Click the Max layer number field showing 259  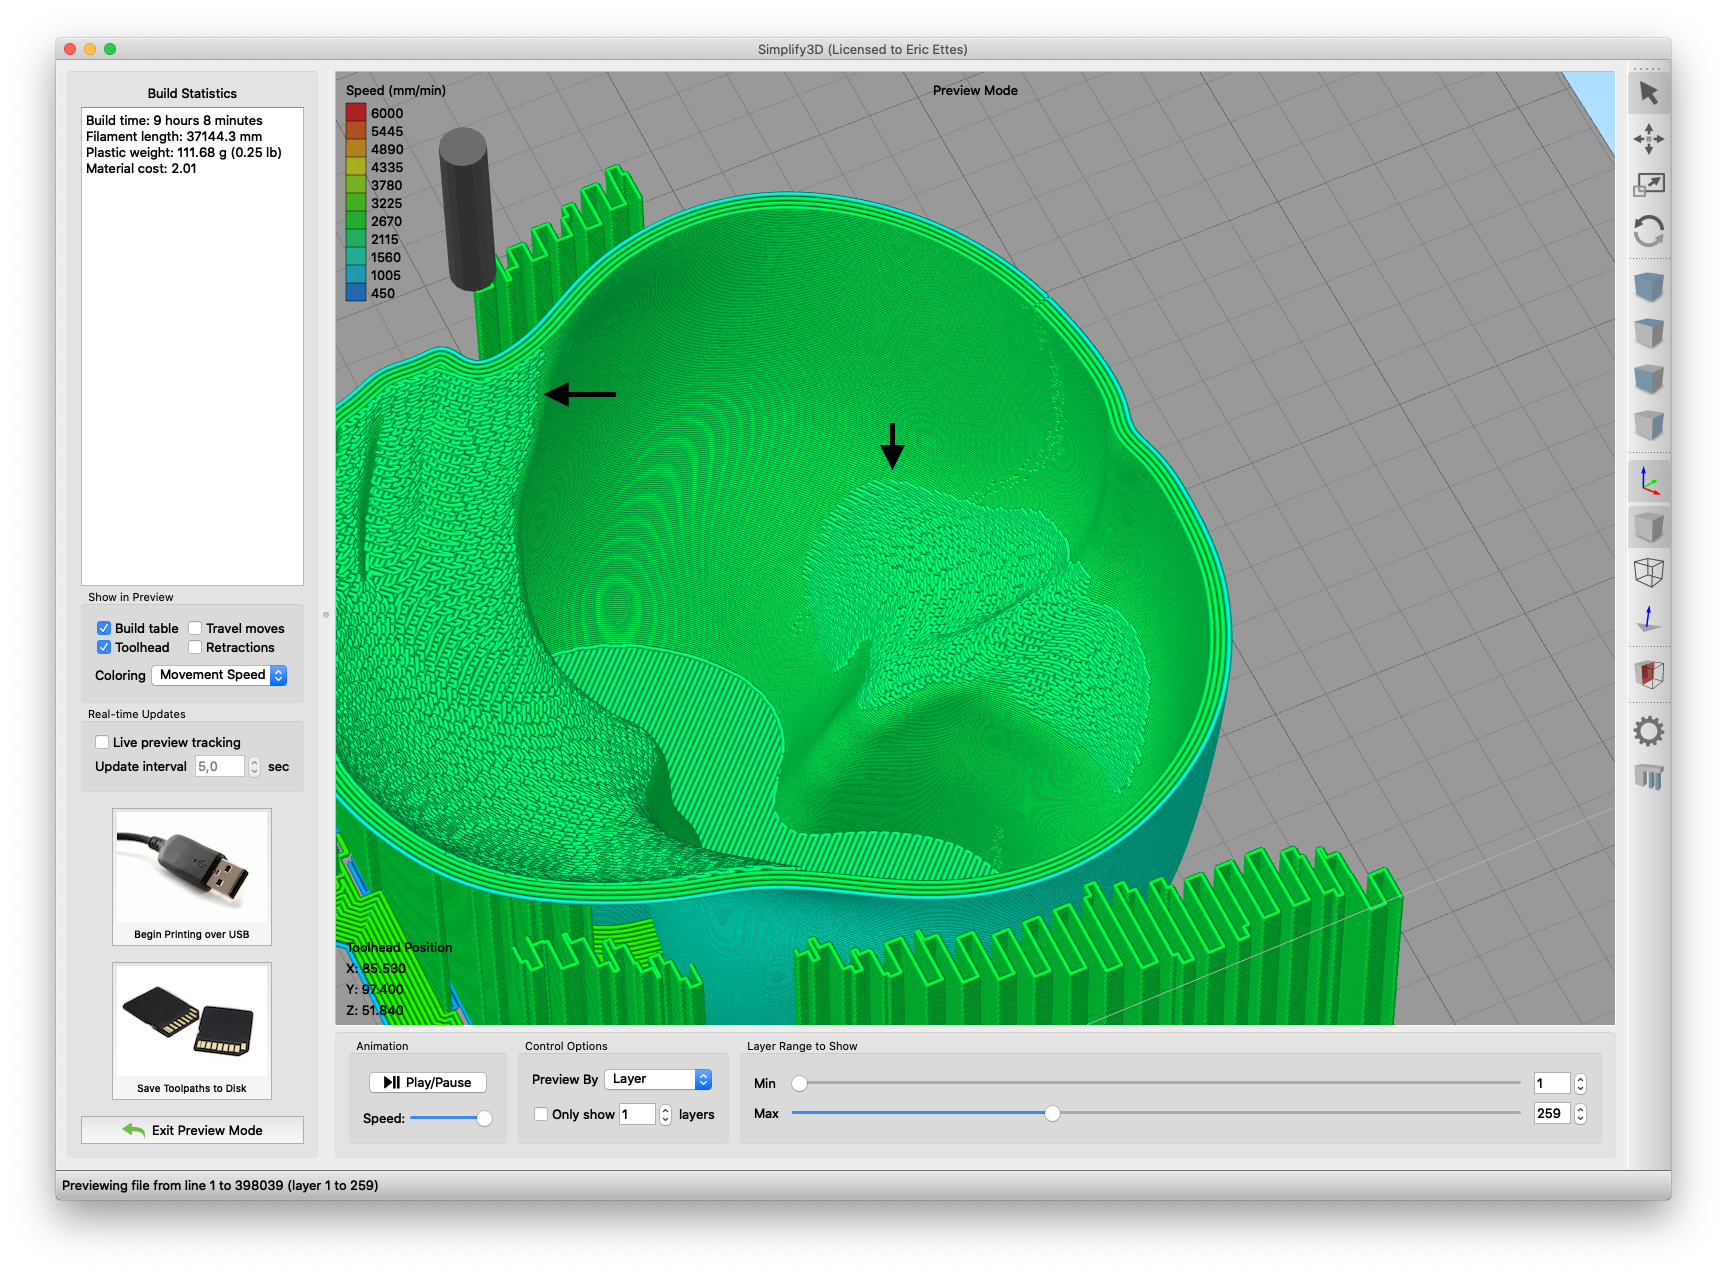(1552, 1113)
